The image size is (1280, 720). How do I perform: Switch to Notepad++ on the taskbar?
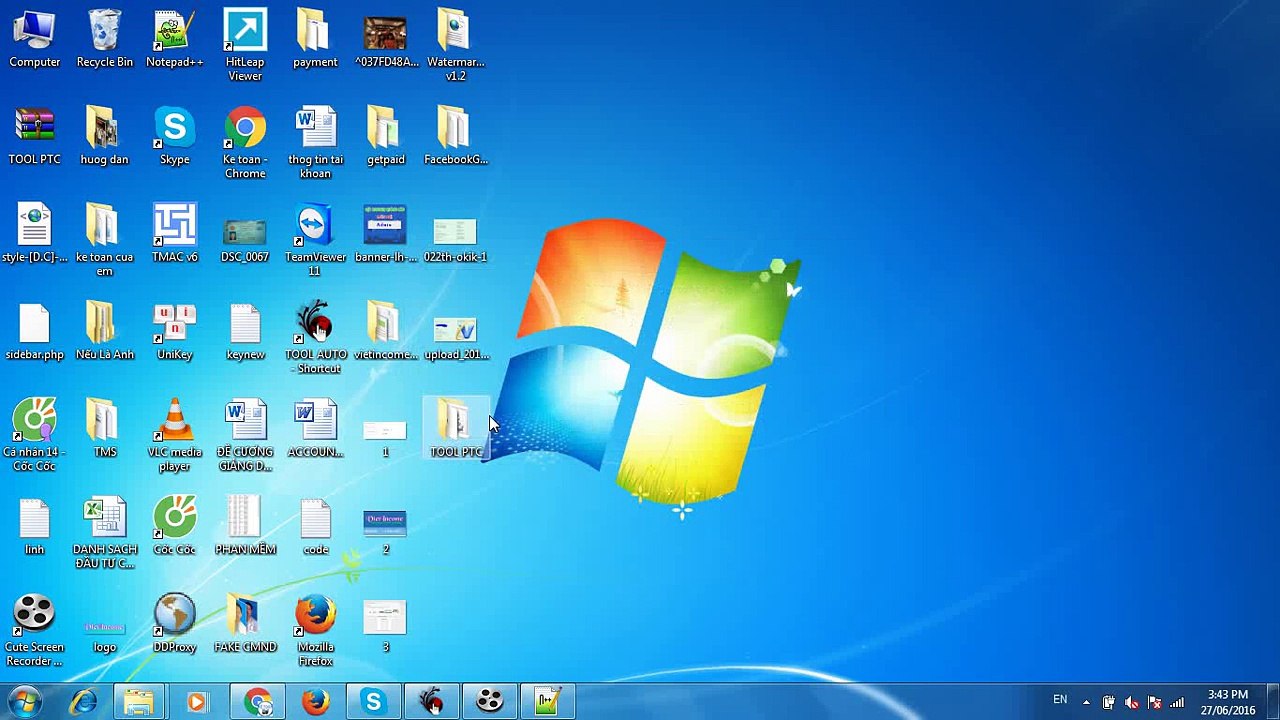tap(548, 702)
